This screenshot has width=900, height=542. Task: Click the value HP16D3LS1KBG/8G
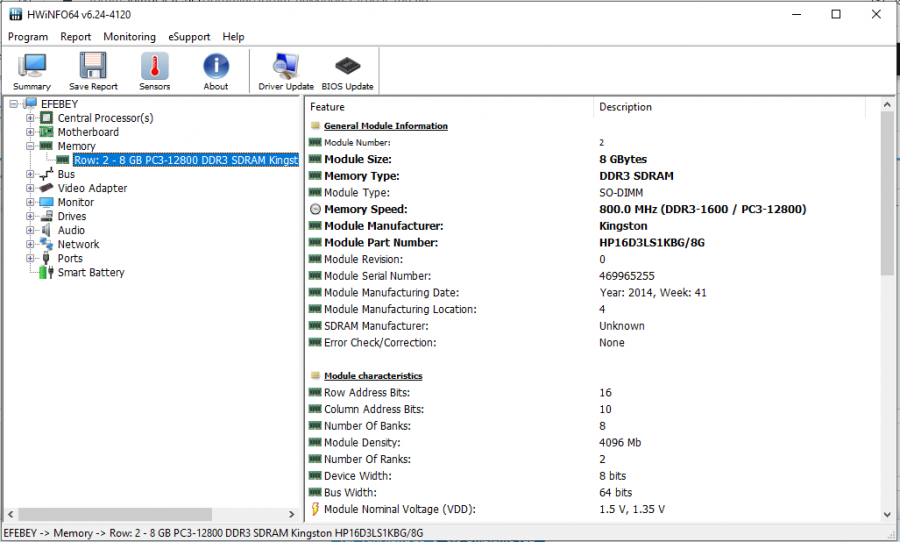click(x=652, y=243)
